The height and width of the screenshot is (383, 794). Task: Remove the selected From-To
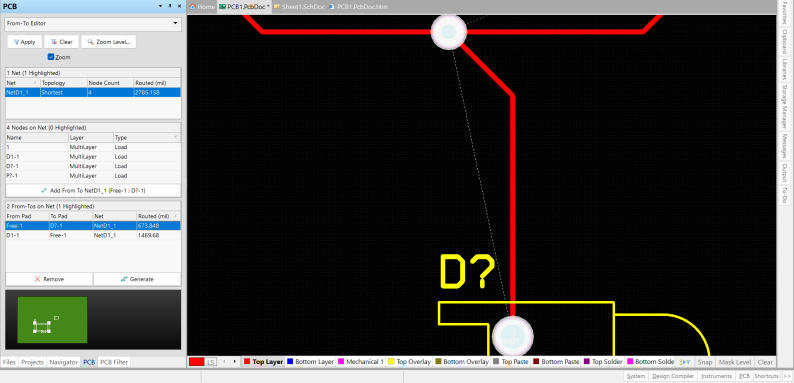49,279
